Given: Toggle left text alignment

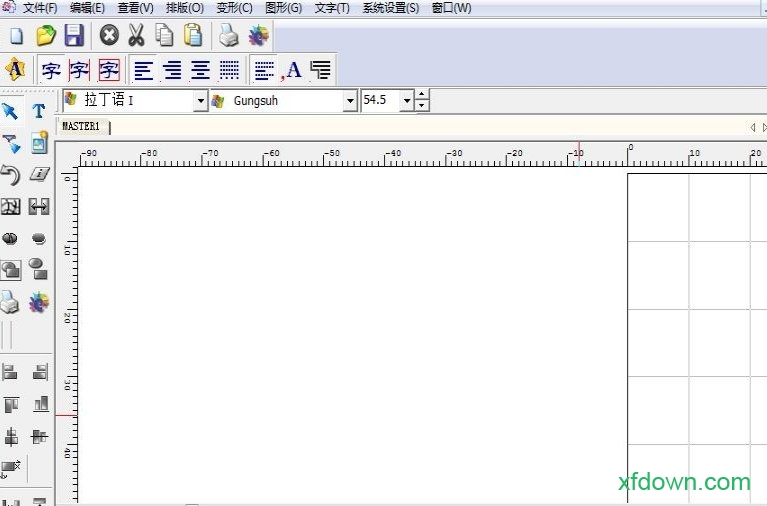Looking at the screenshot, I should coord(144,70).
